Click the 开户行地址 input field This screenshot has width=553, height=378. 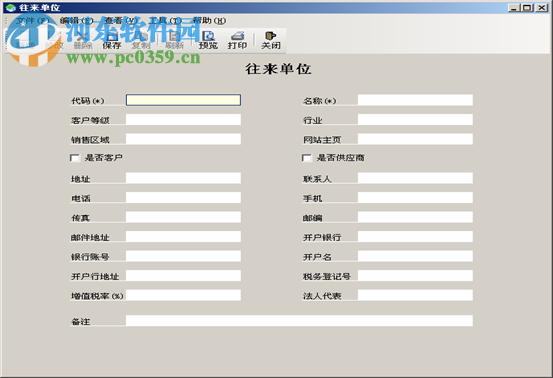coord(183,276)
